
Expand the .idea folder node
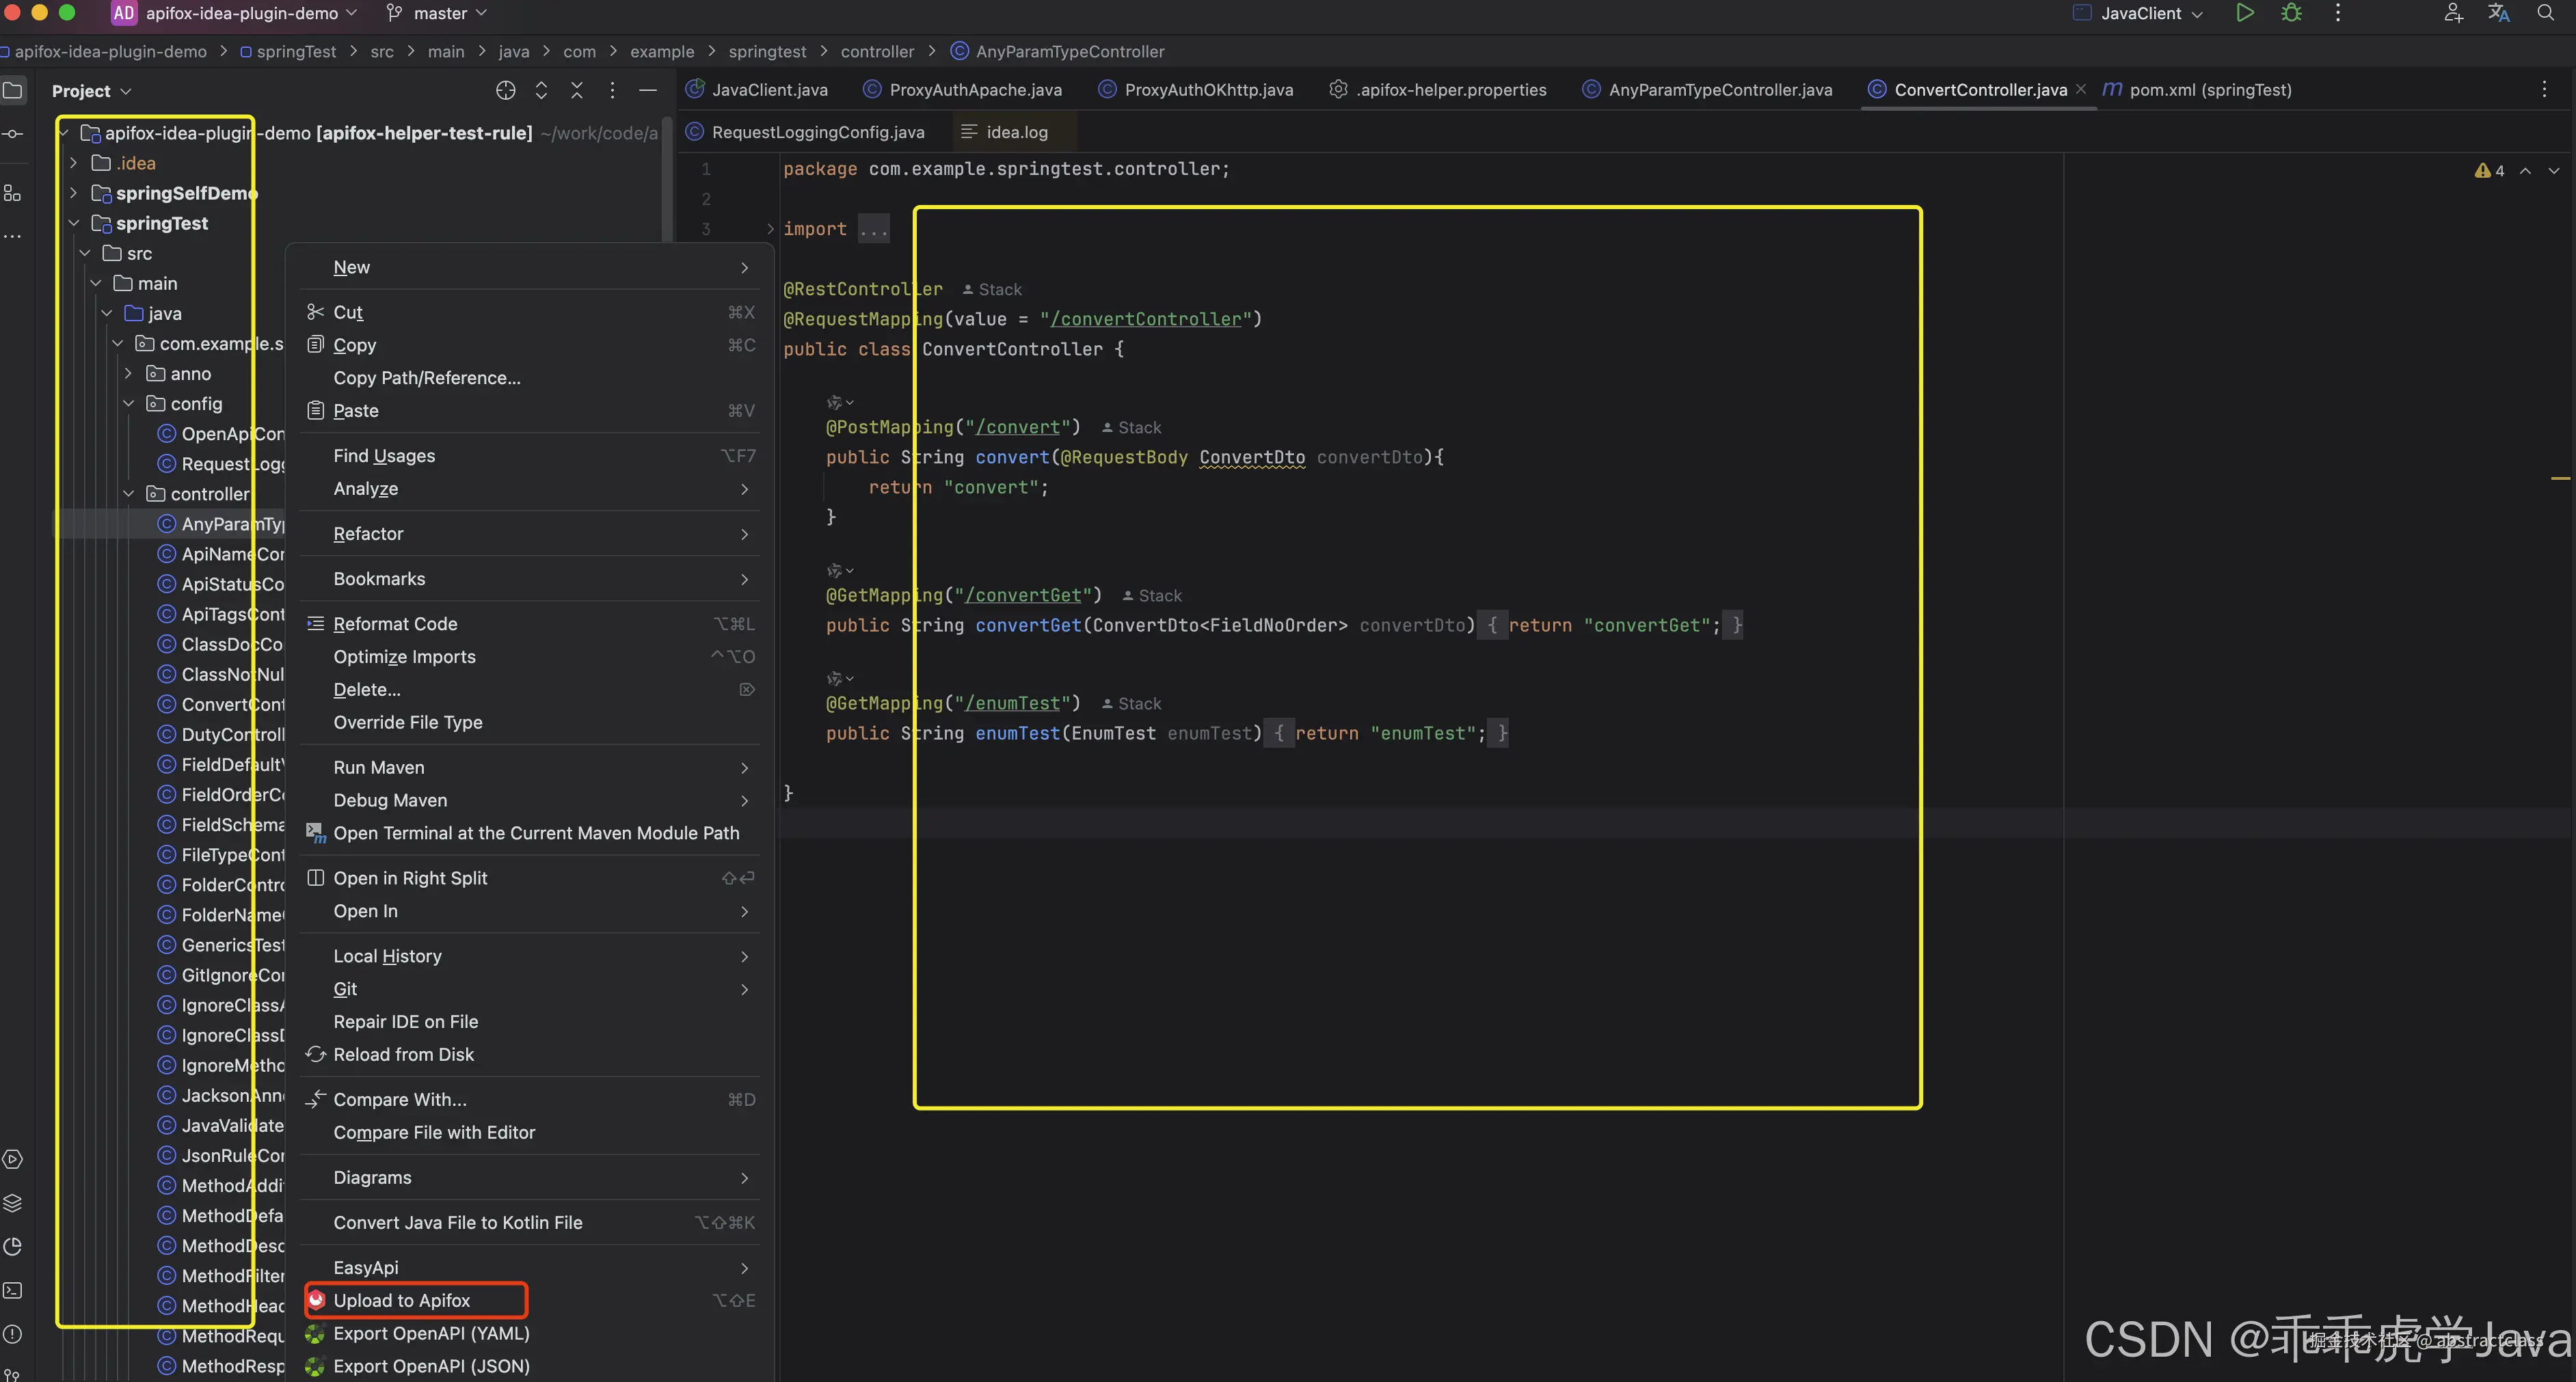73,163
